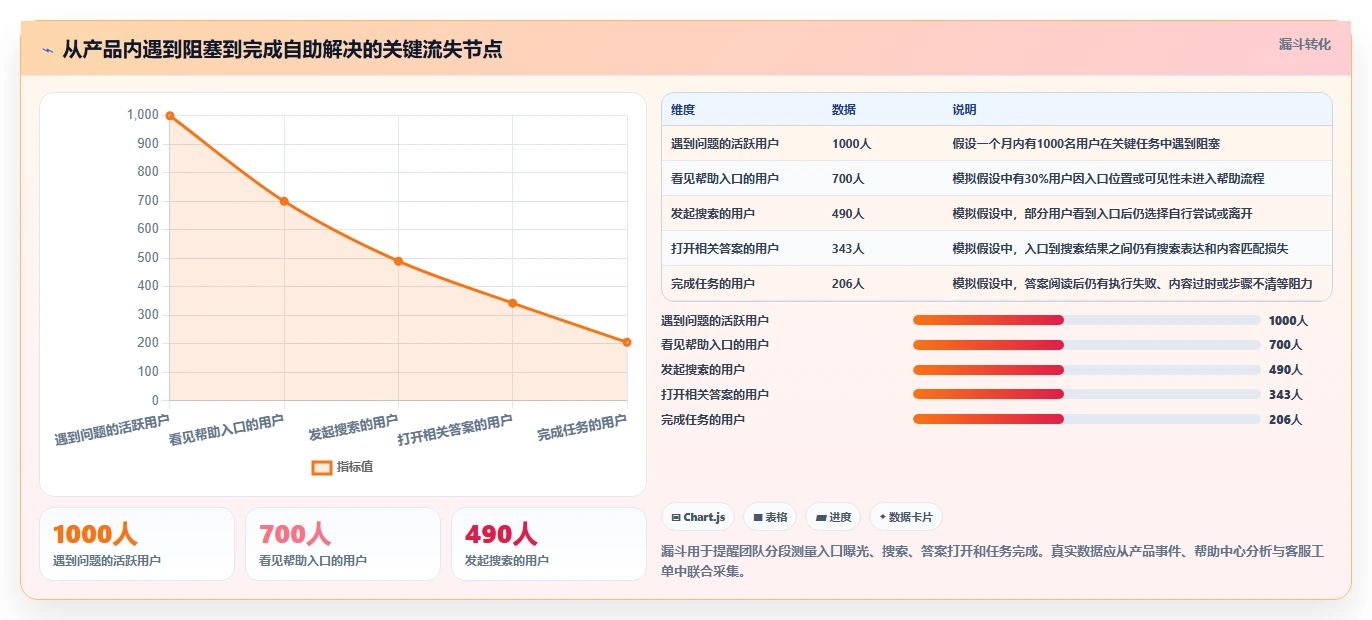
Task: Select table cell 发起搜索的用户
Action: click(x=713, y=214)
